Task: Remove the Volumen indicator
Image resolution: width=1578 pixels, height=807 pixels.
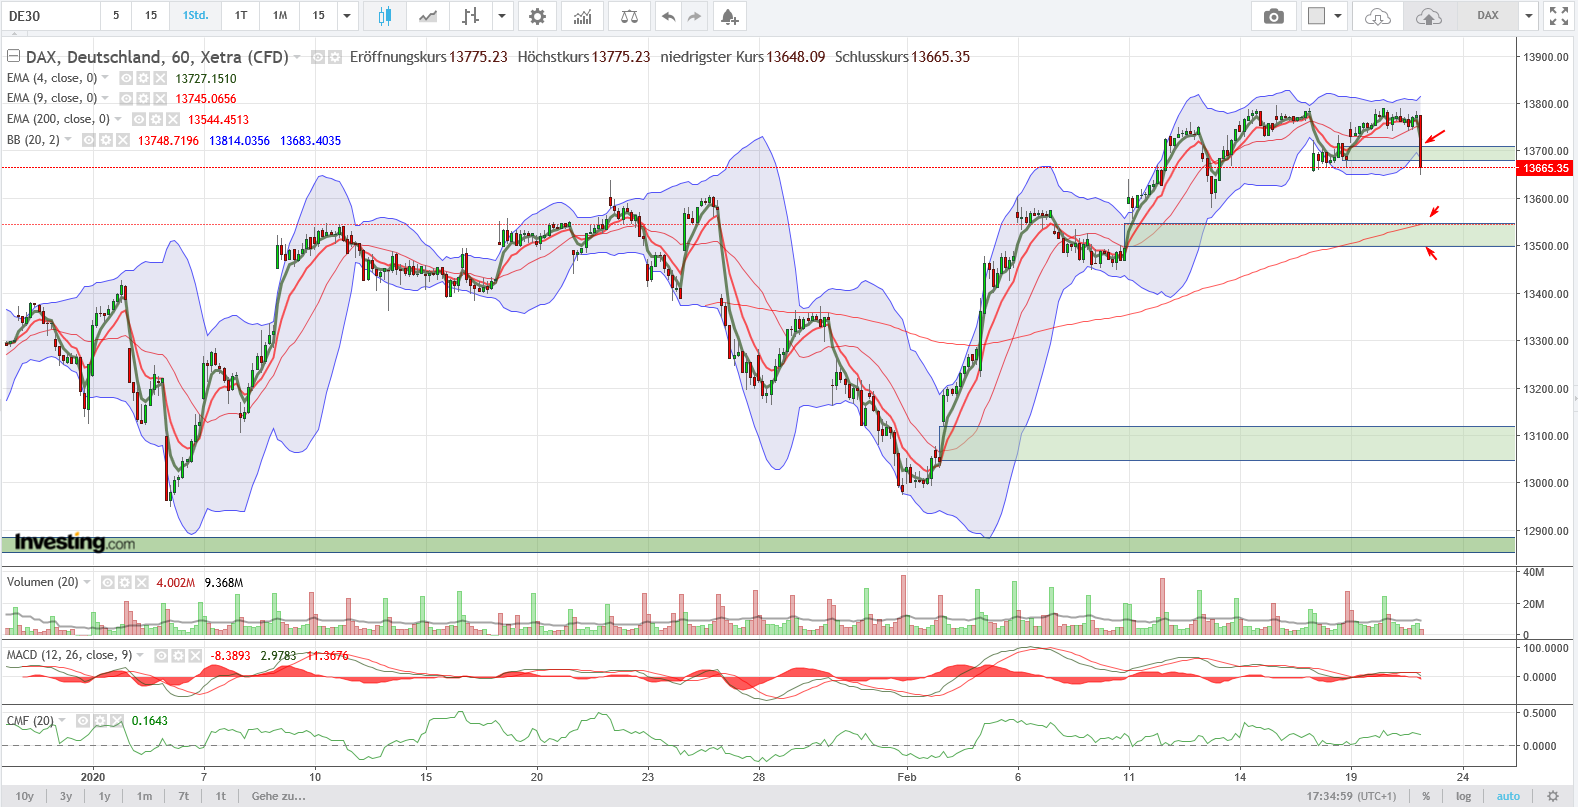Action: pos(142,582)
